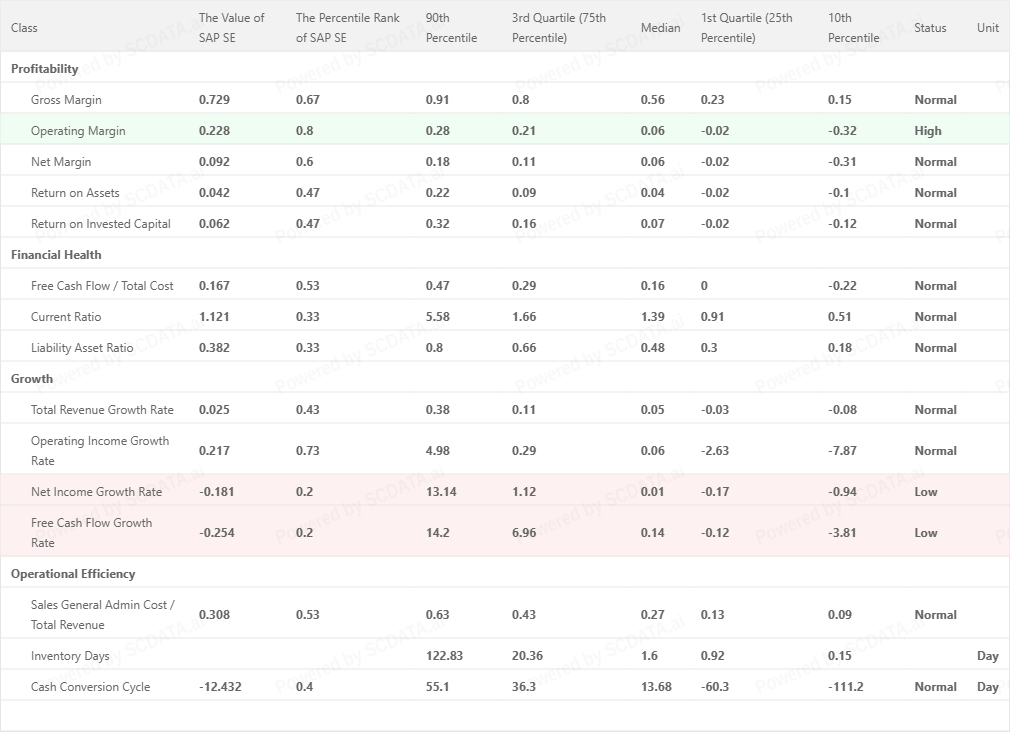This screenshot has width=1010, height=732.
Task: Select the Median column header
Action: [660, 28]
